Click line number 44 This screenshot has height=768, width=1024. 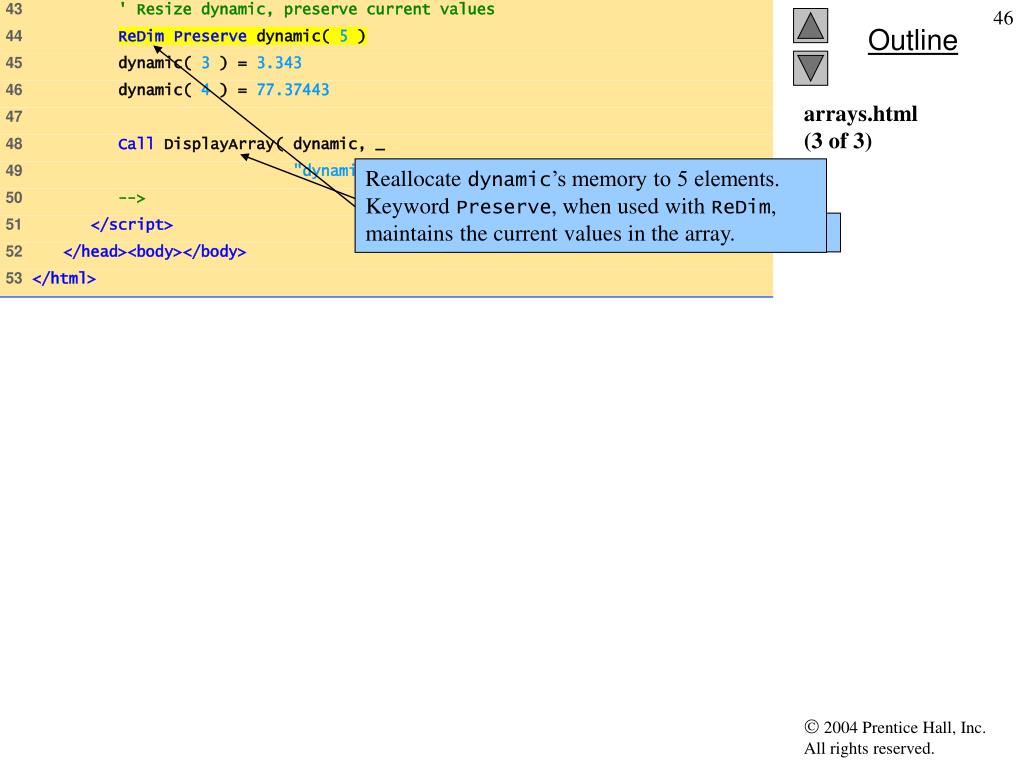14,36
